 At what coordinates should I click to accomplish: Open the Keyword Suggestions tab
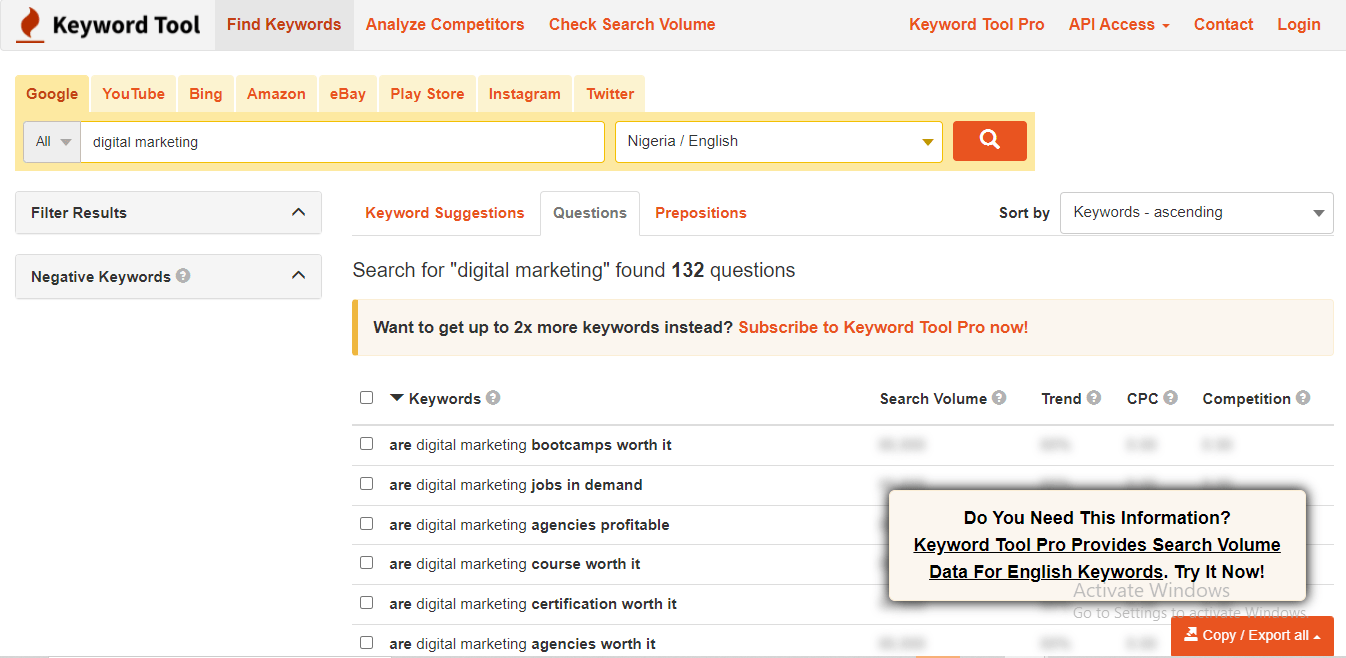[445, 213]
